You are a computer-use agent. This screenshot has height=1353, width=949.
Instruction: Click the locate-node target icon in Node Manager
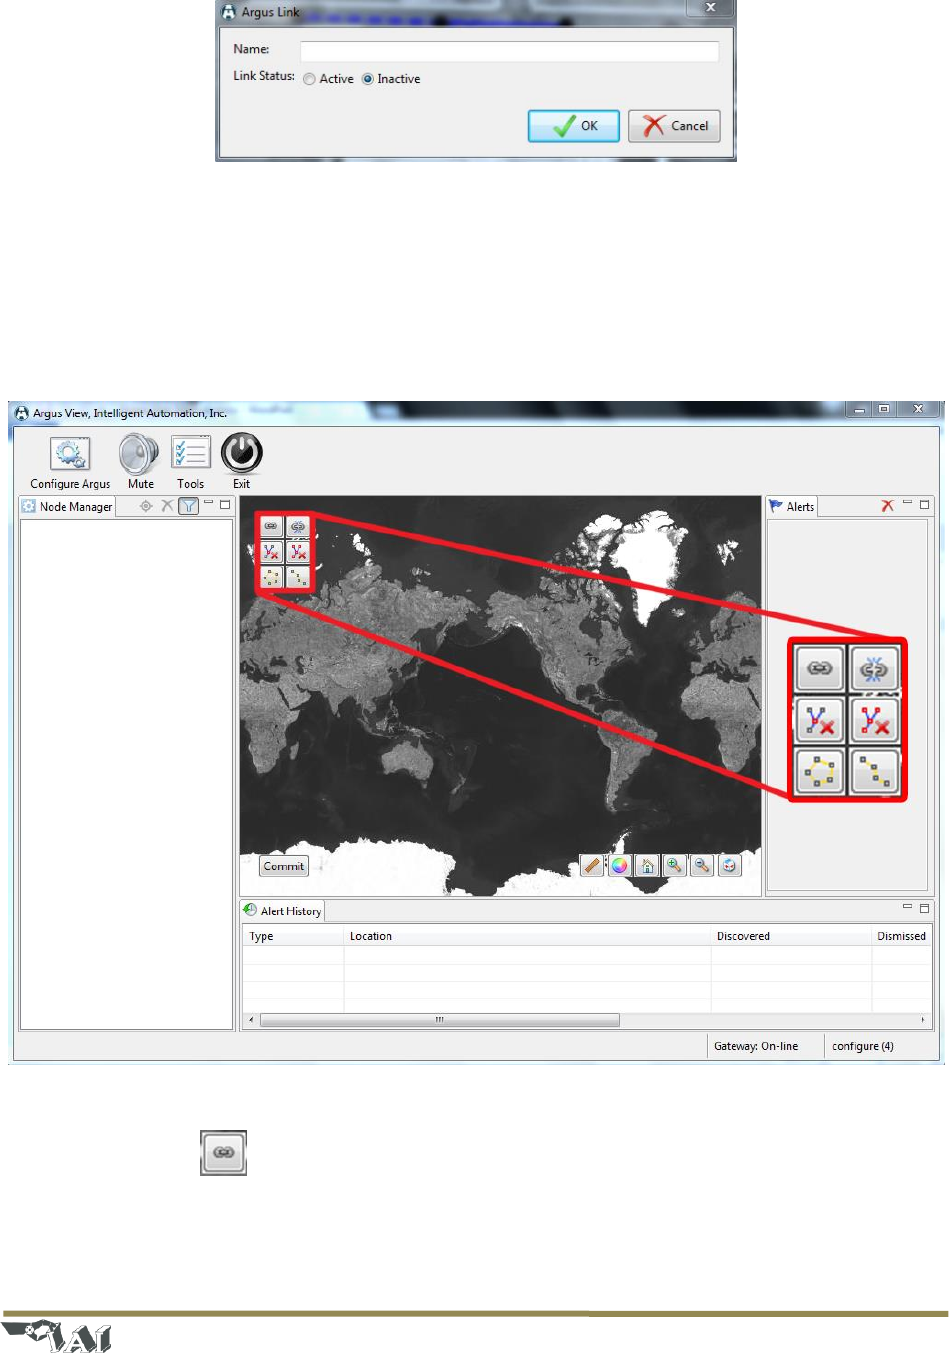[146, 506]
